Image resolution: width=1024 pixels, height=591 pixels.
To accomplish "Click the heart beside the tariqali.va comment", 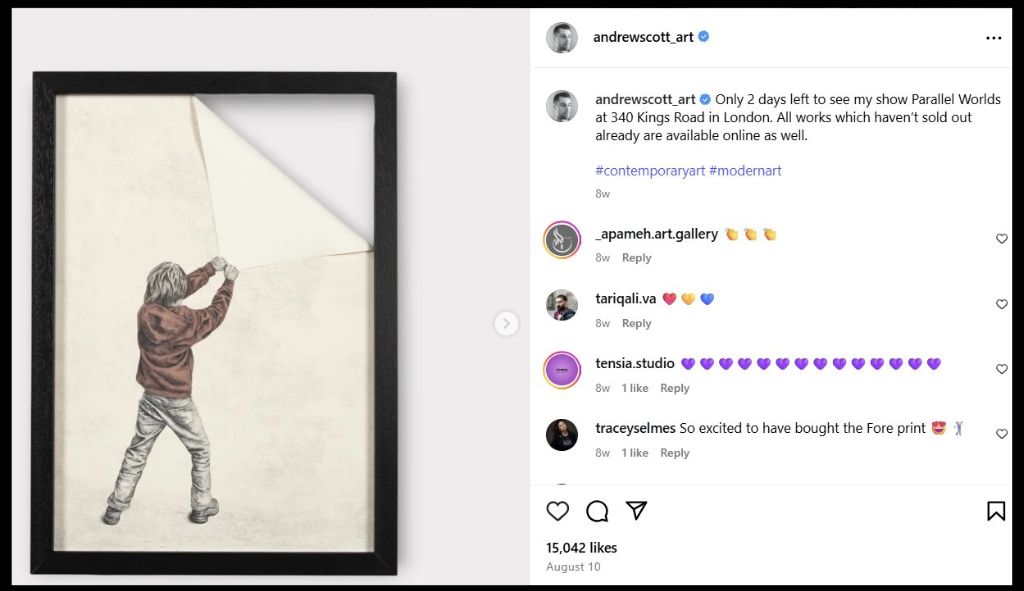I will click(x=1002, y=304).
